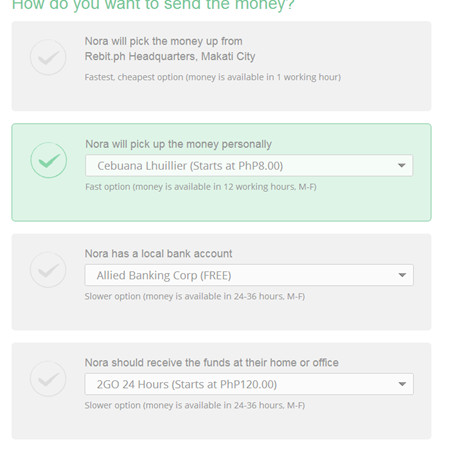Click the arrow on Allied Banking dropdown
This screenshot has height=456, width=450.
pyautogui.click(x=402, y=275)
